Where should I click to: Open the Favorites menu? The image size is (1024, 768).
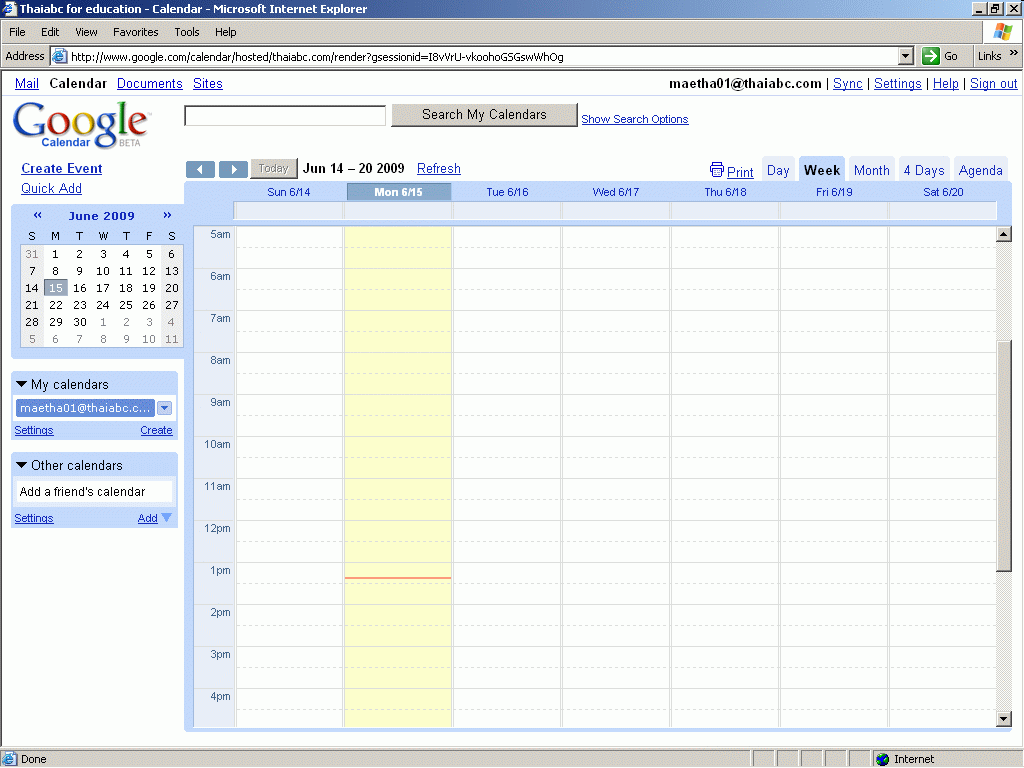135,32
